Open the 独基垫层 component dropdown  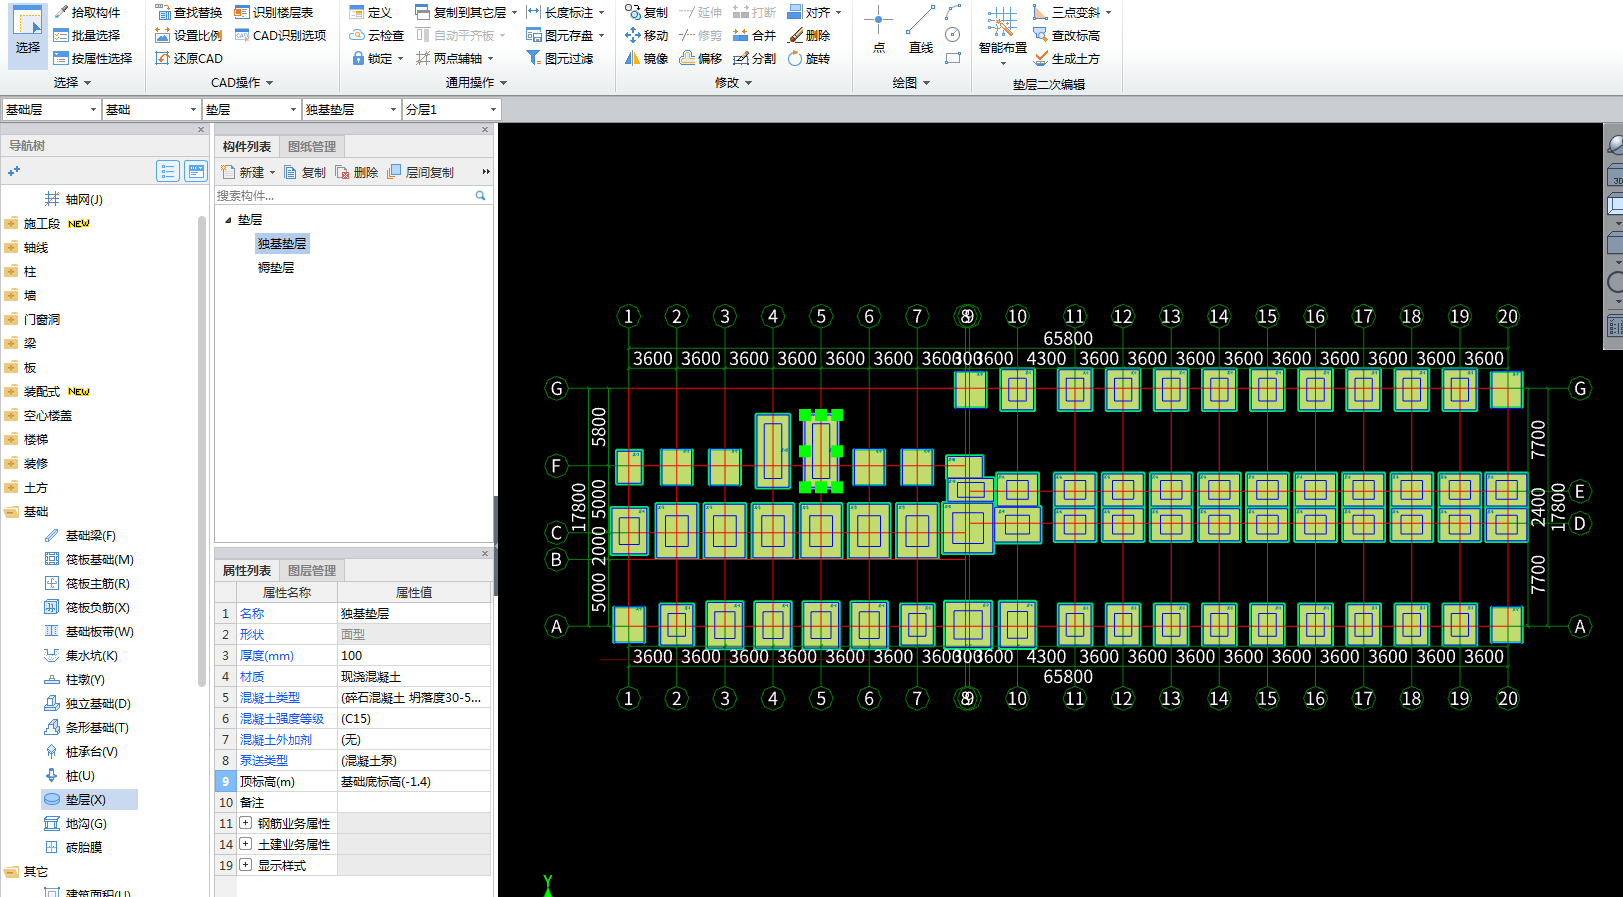coord(351,109)
